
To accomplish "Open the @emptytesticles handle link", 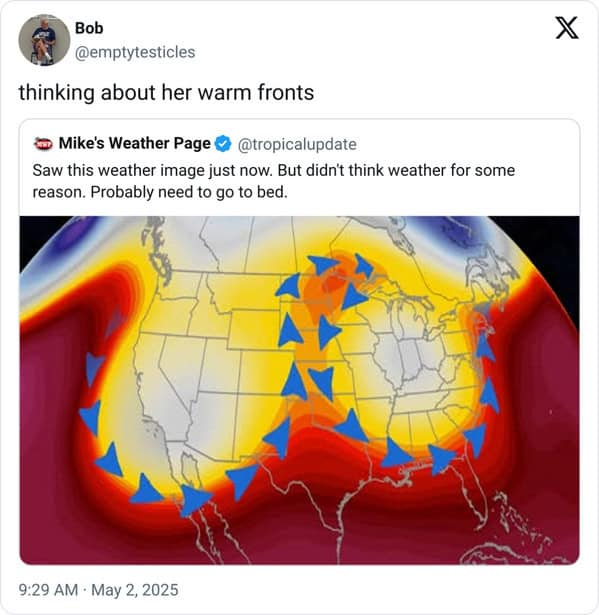I will click(x=135, y=52).
